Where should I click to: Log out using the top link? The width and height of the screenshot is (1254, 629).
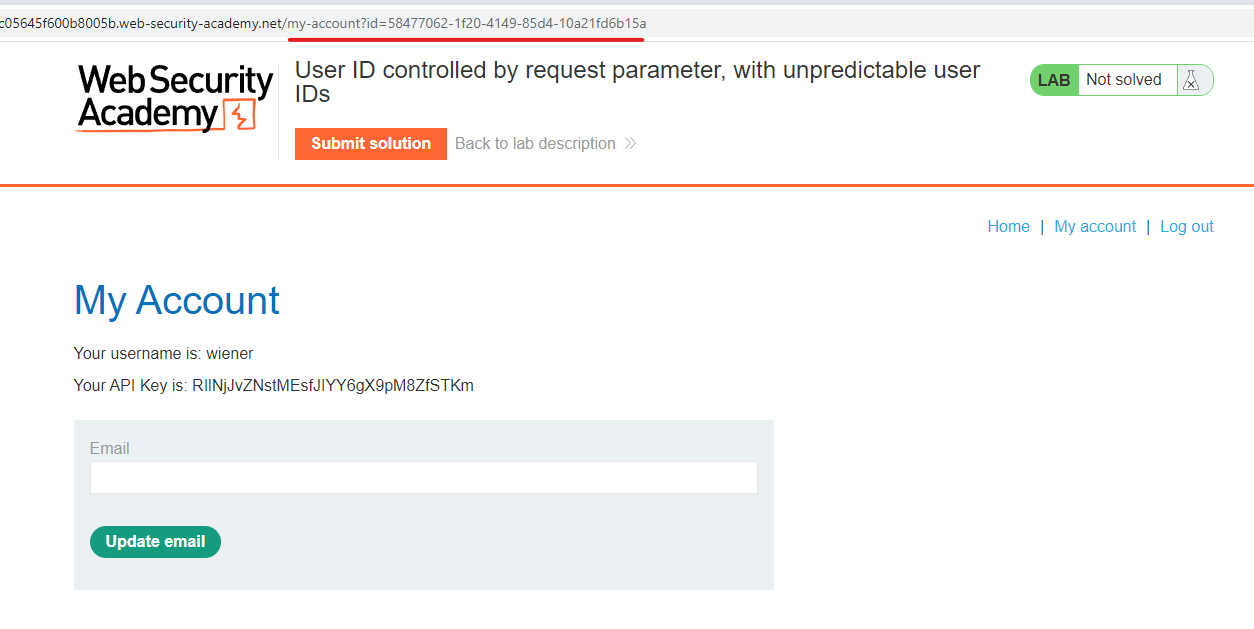[1187, 227]
